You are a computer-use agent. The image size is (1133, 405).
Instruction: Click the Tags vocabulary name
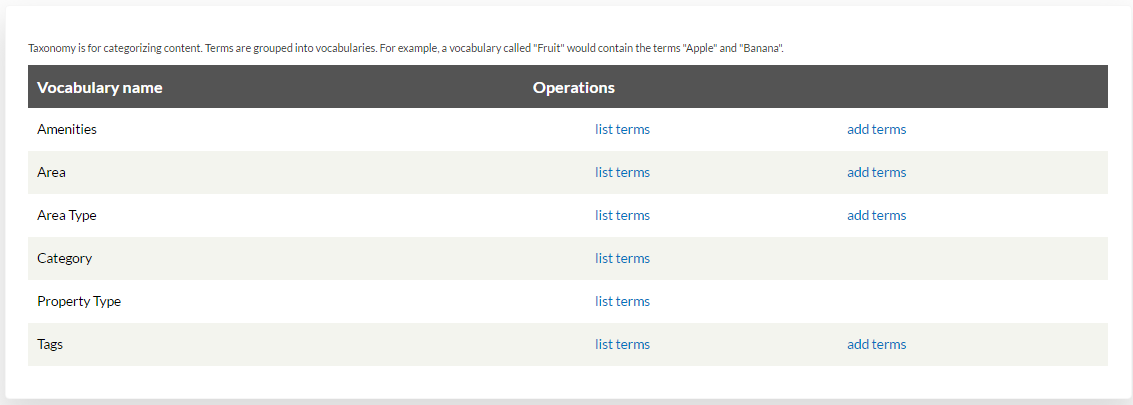point(50,344)
